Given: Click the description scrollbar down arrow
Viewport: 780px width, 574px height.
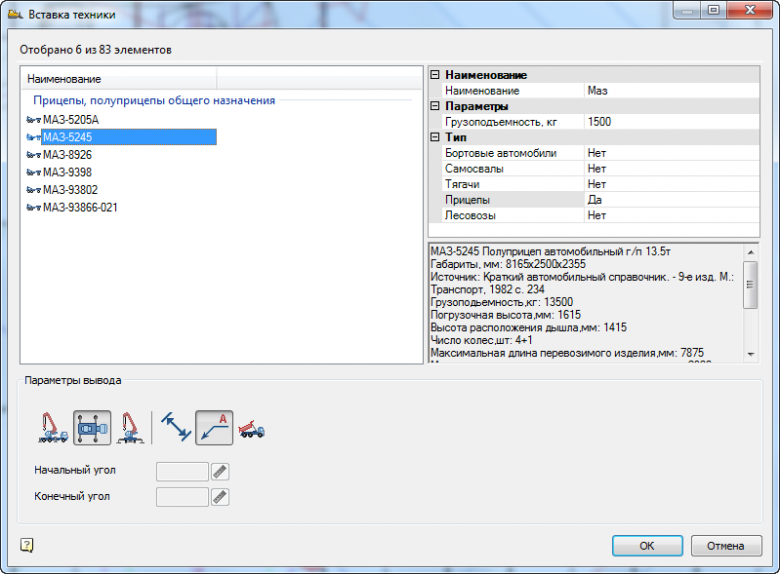Looking at the screenshot, I should (x=751, y=354).
